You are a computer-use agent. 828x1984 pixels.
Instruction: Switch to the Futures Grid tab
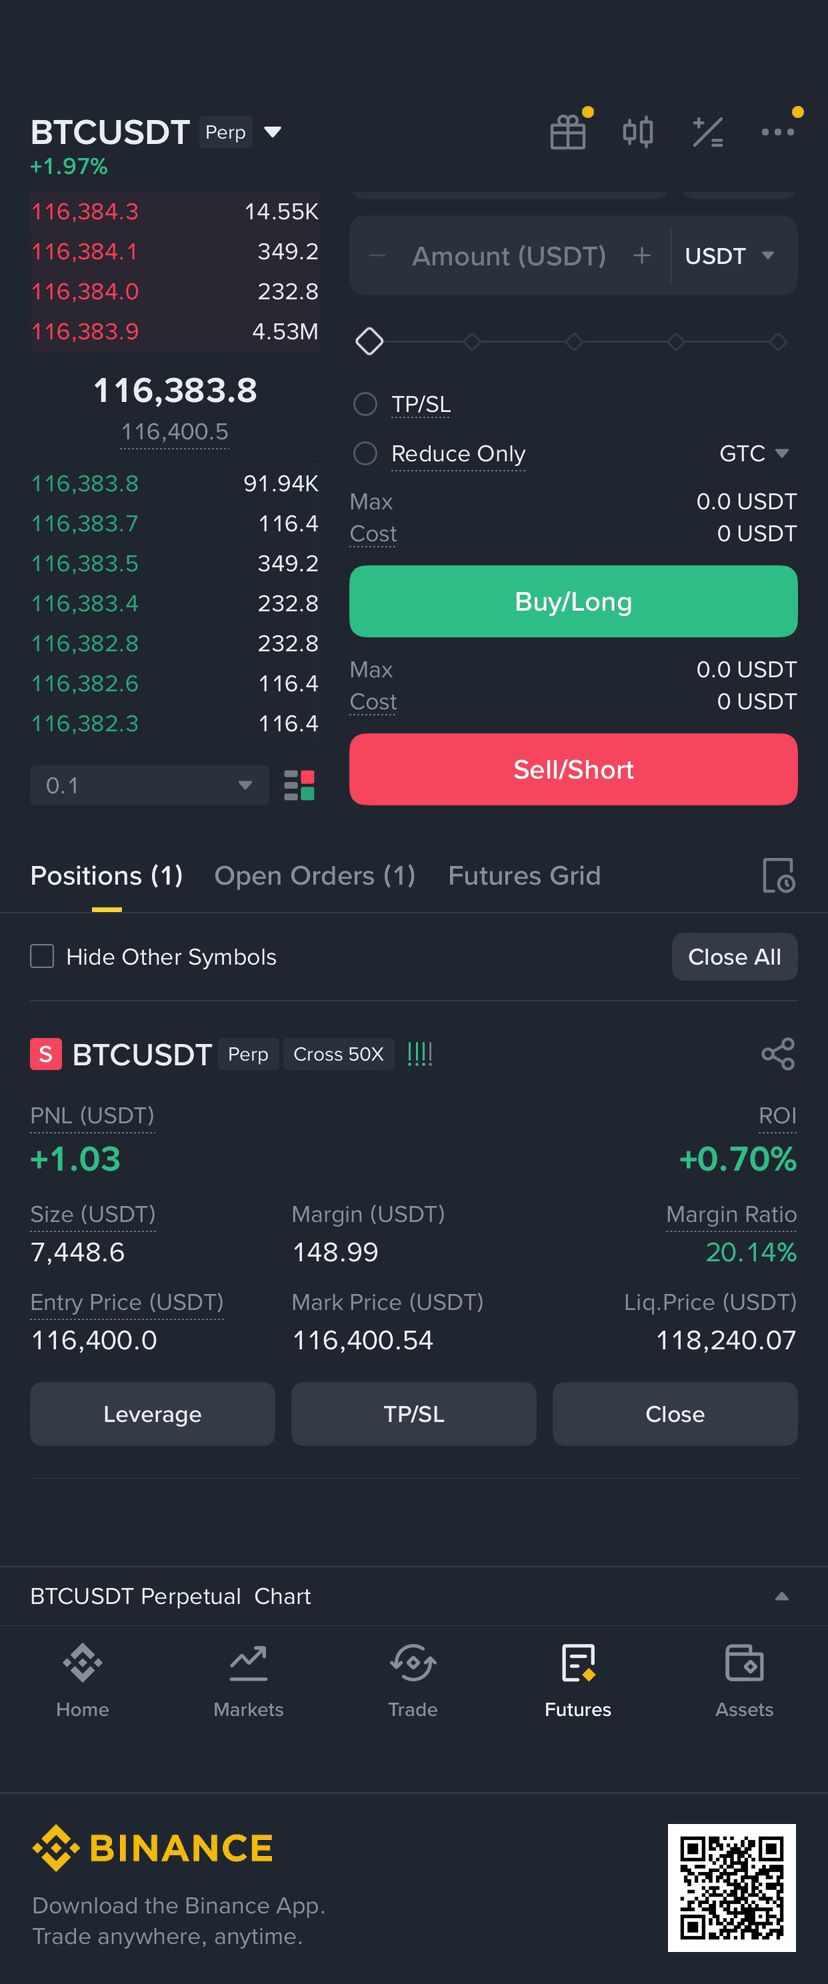click(525, 876)
